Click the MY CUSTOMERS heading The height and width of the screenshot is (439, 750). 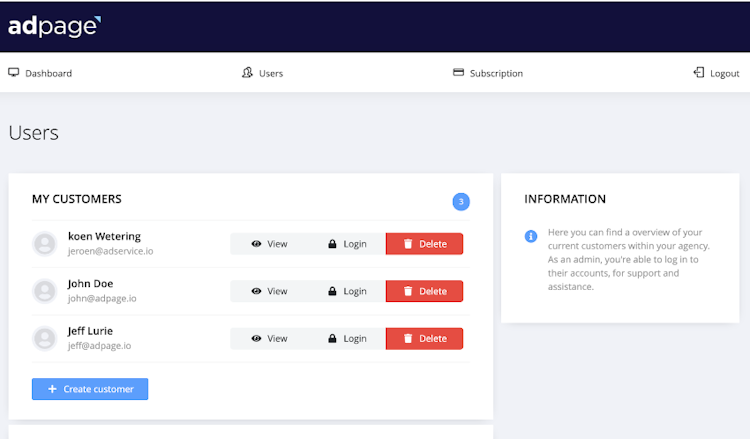(77, 199)
